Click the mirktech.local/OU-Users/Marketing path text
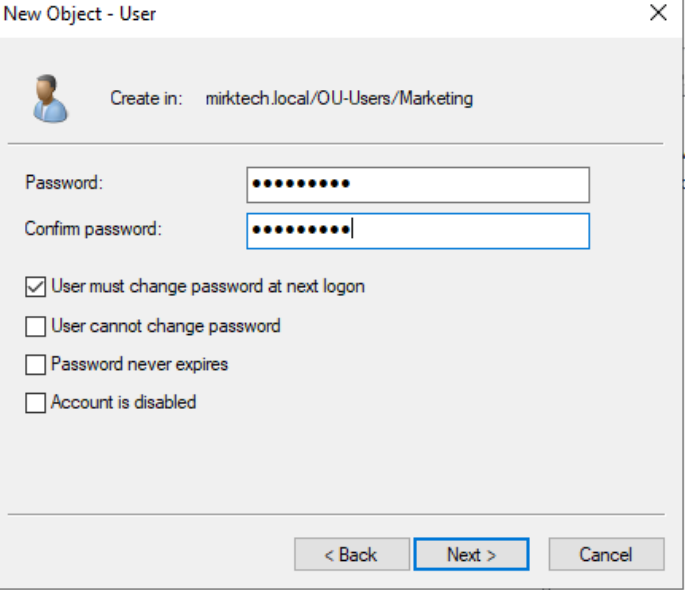The width and height of the screenshot is (685, 590). click(x=339, y=99)
